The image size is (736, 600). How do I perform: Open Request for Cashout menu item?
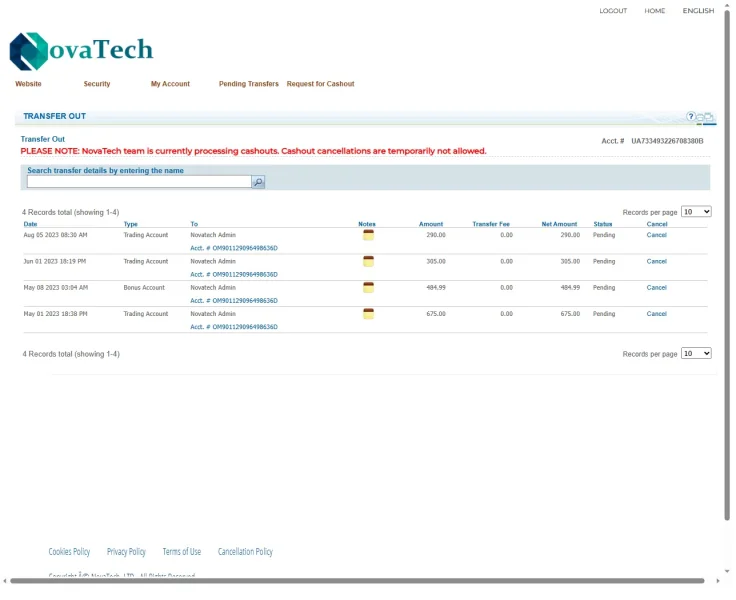(320, 84)
